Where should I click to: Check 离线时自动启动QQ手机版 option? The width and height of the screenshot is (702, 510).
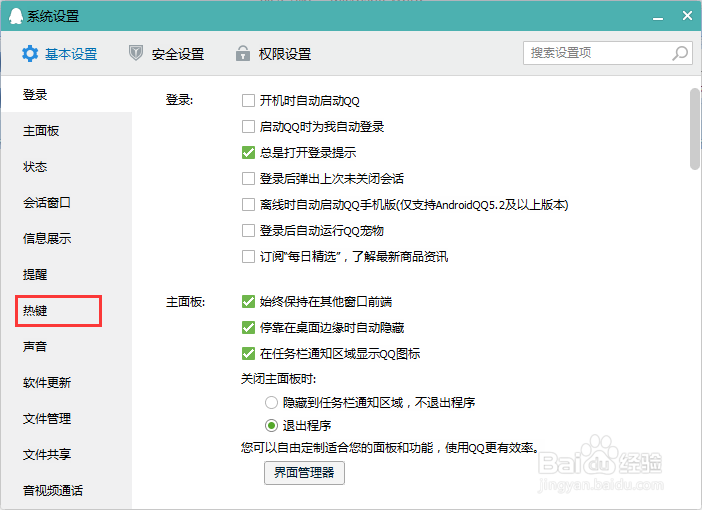pos(248,205)
